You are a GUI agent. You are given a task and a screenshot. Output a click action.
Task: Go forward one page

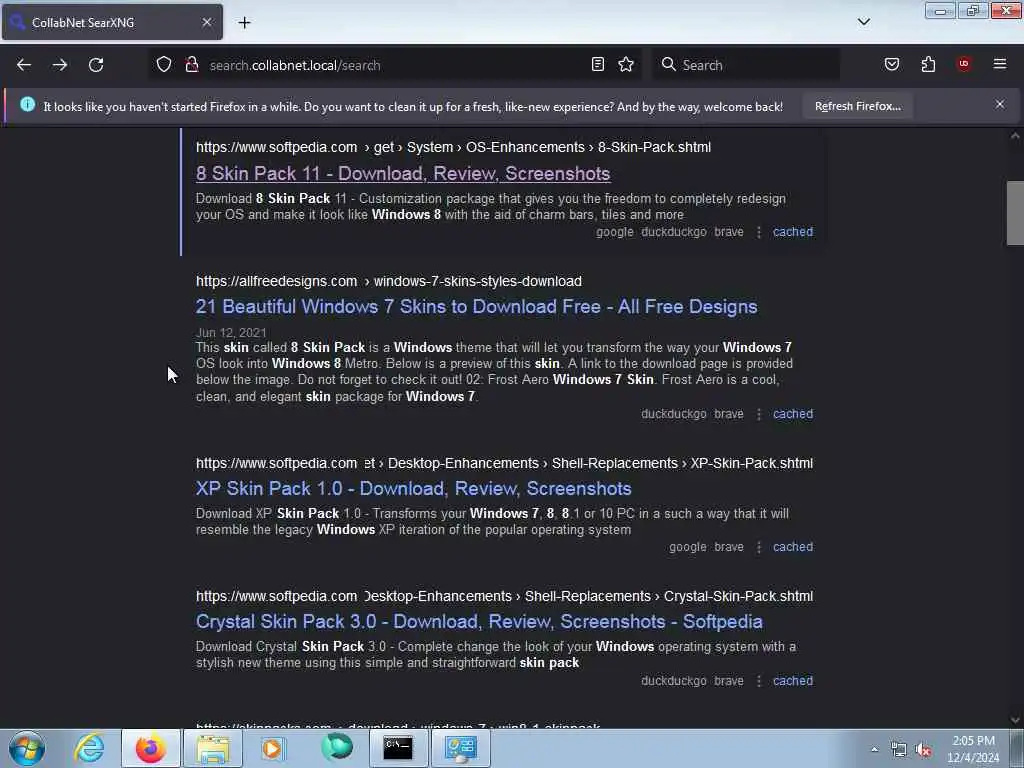coord(60,65)
